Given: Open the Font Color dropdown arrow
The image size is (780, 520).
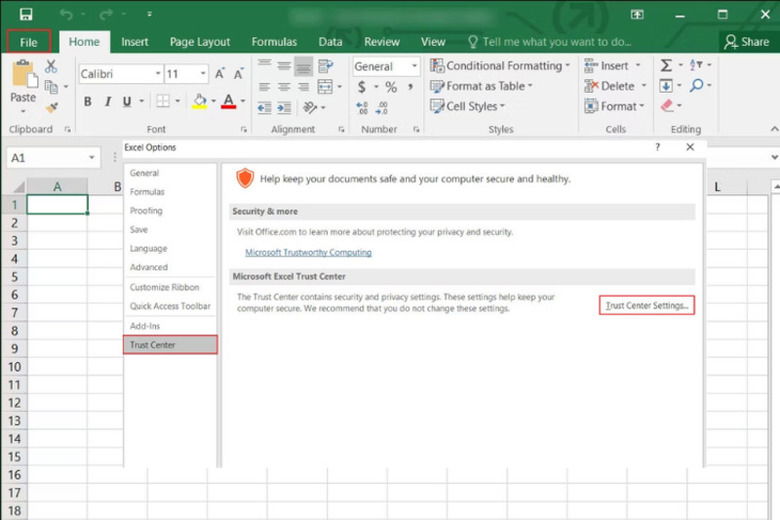Looking at the screenshot, I should click(x=243, y=101).
